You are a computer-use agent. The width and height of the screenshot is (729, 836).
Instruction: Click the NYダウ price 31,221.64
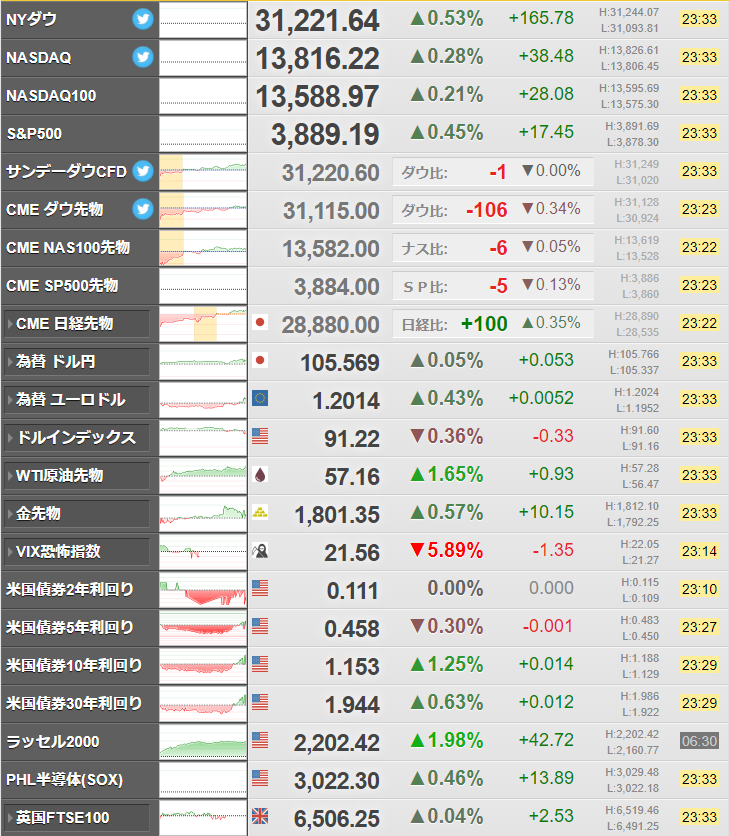point(317,21)
